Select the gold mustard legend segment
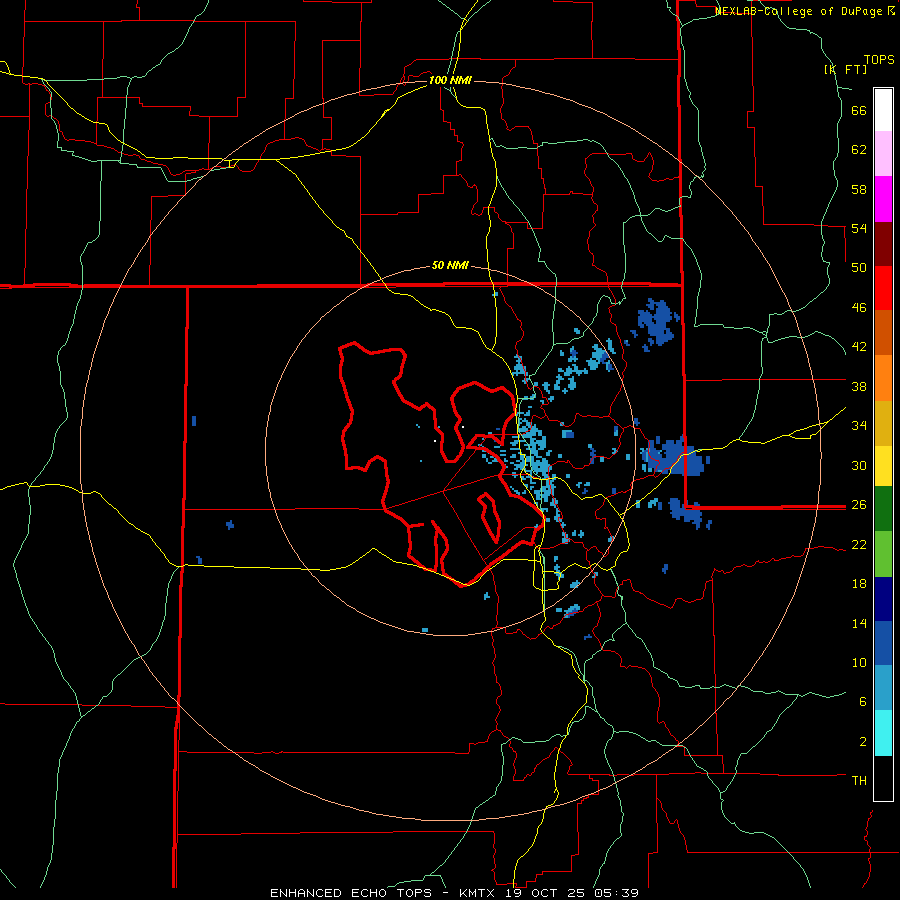Viewport: 900px width, 900px height. (883, 424)
